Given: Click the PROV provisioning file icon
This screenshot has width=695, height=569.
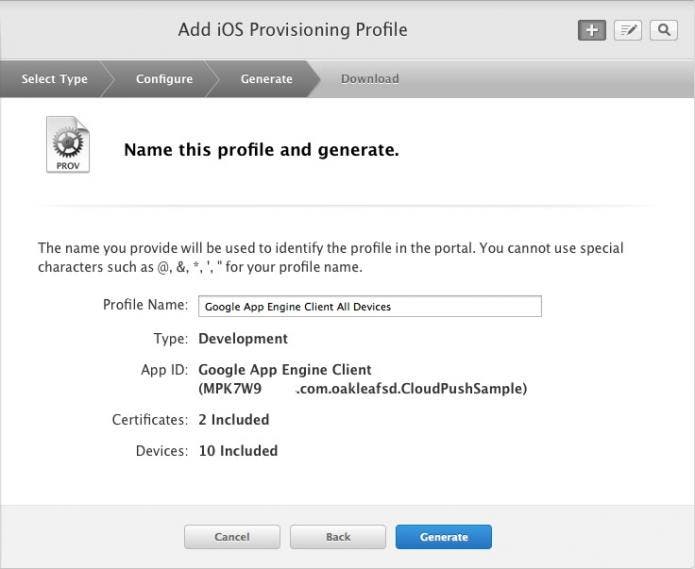Looking at the screenshot, I should 68,144.
